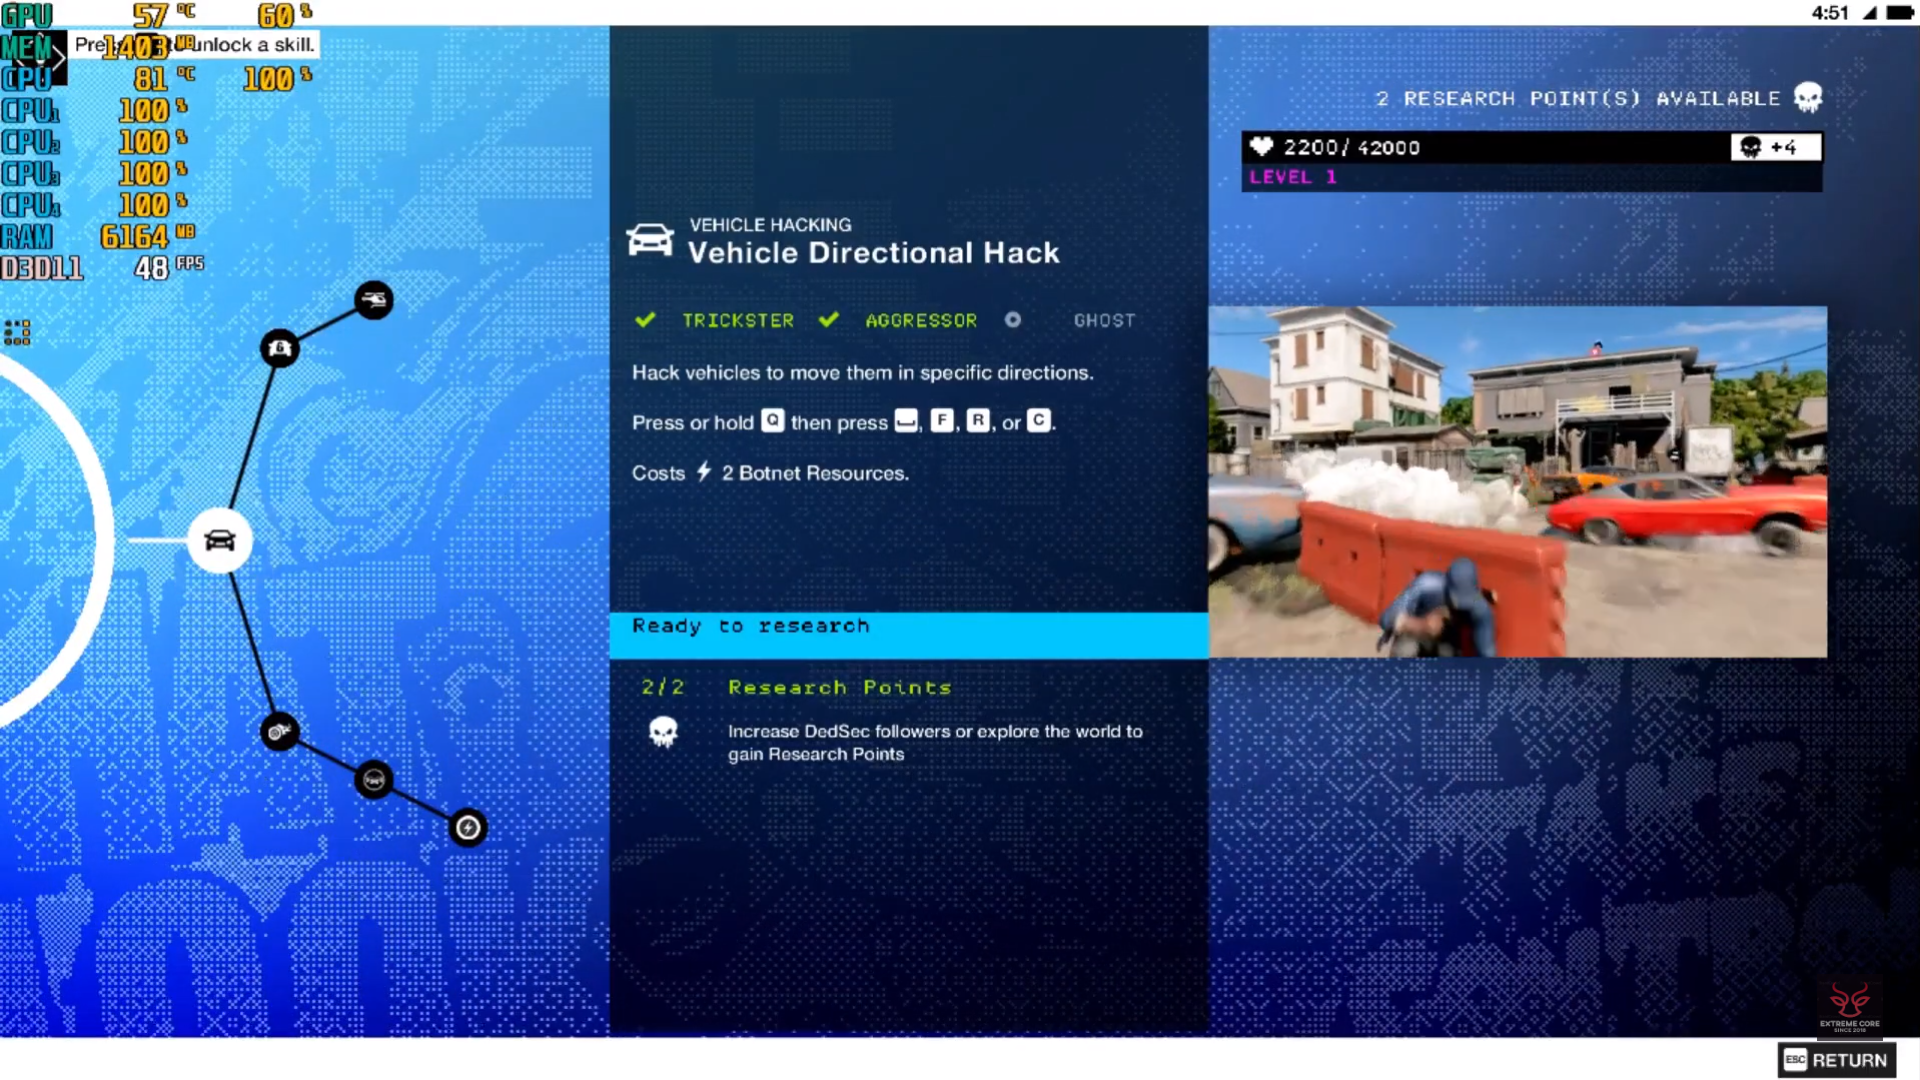Click the +4 skull reward badge
Viewport: 1920px width, 1080px height.
(1776, 147)
